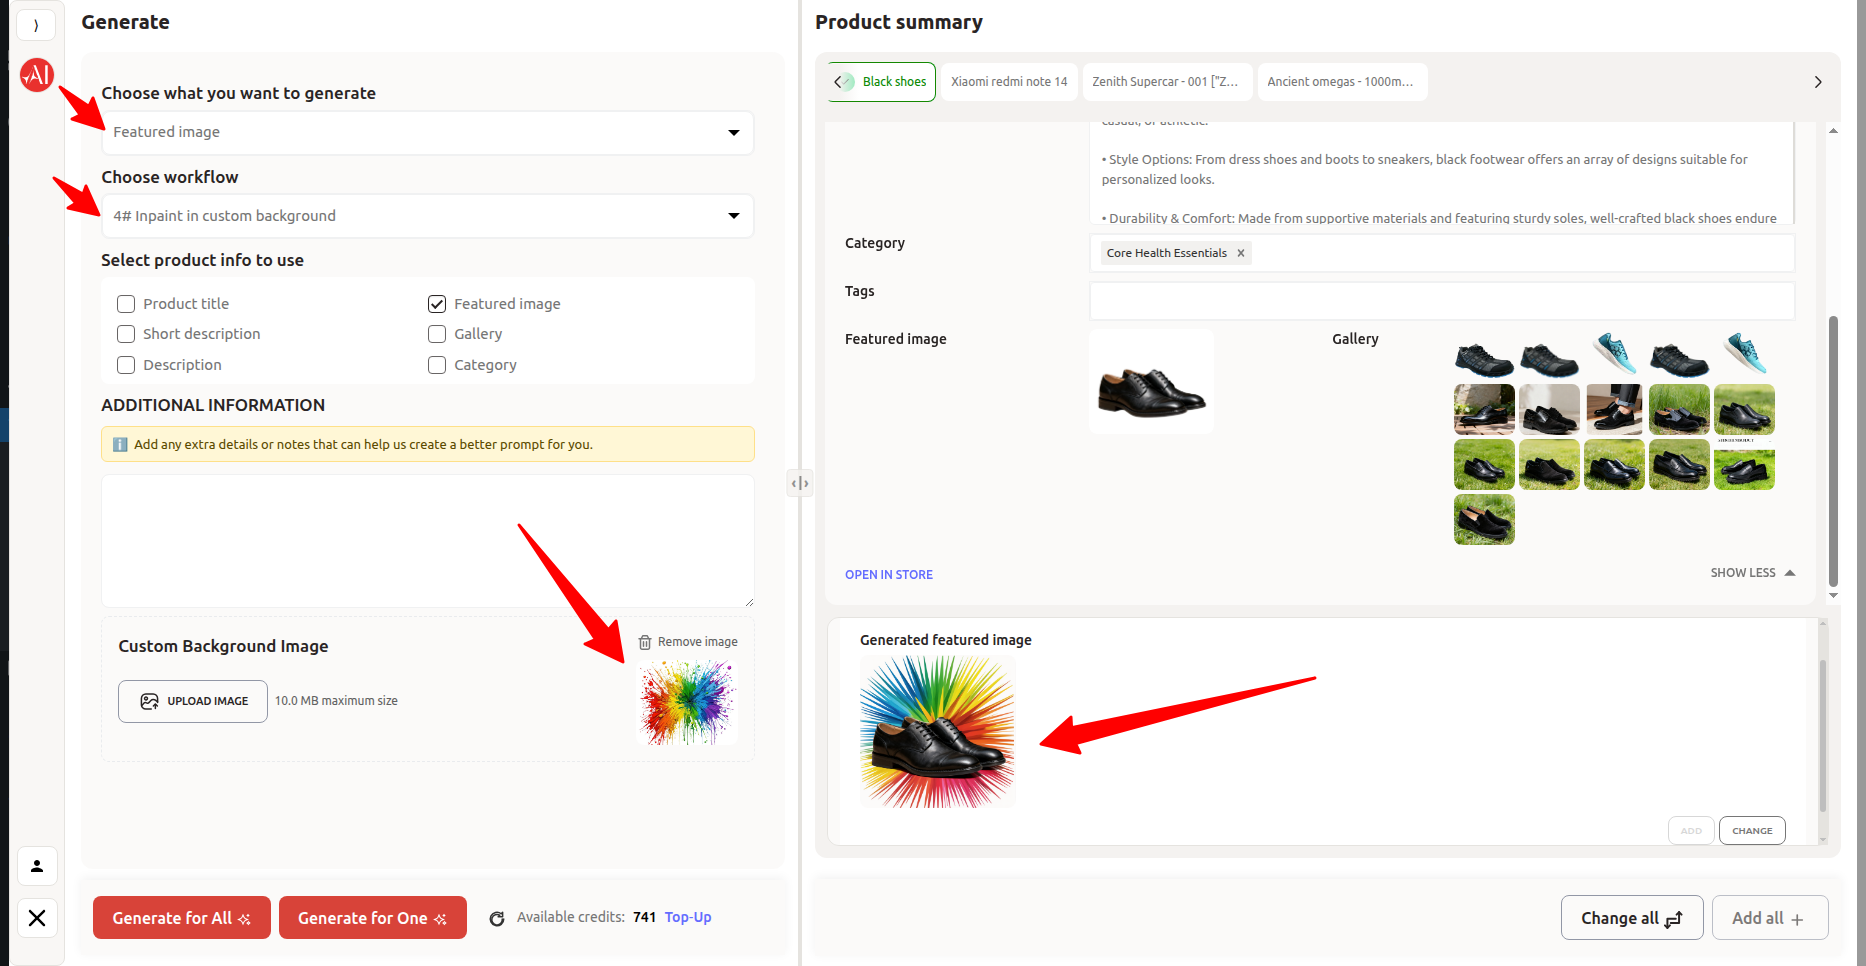Click the panel resize splitter handle

800,483
